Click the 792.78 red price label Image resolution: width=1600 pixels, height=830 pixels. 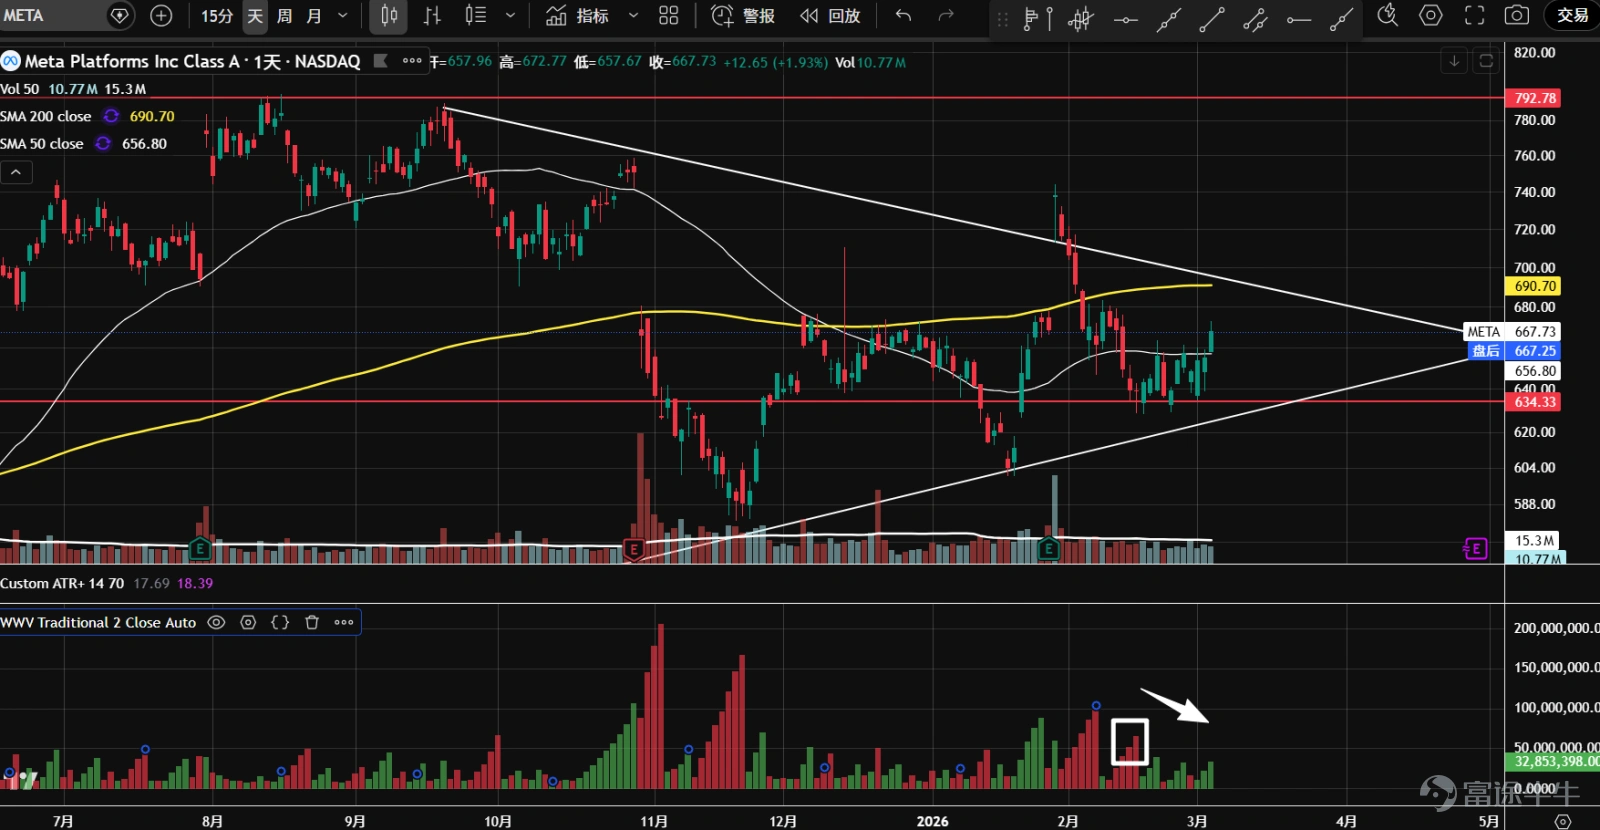pos(1533,98)
